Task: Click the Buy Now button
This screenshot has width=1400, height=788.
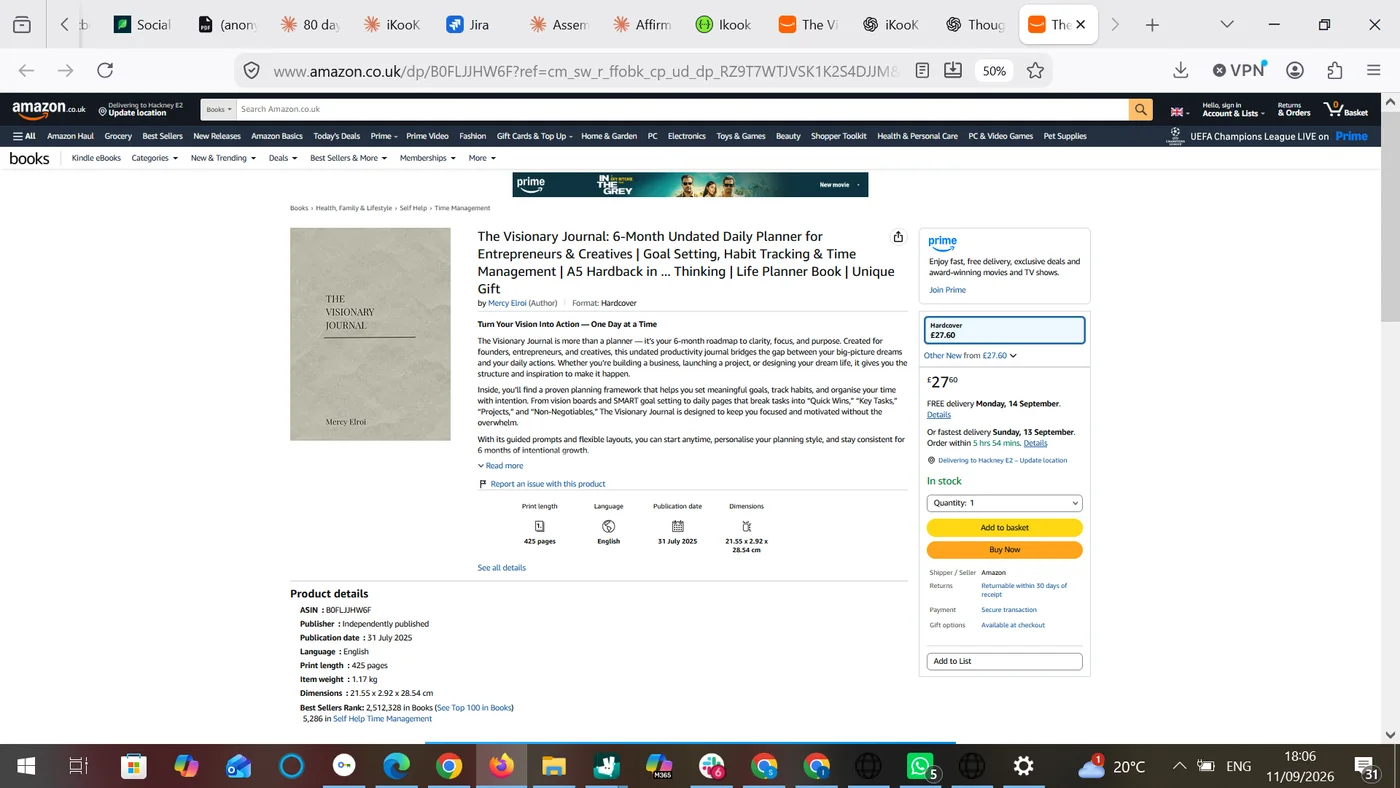Action: [x=1004, y=550]
